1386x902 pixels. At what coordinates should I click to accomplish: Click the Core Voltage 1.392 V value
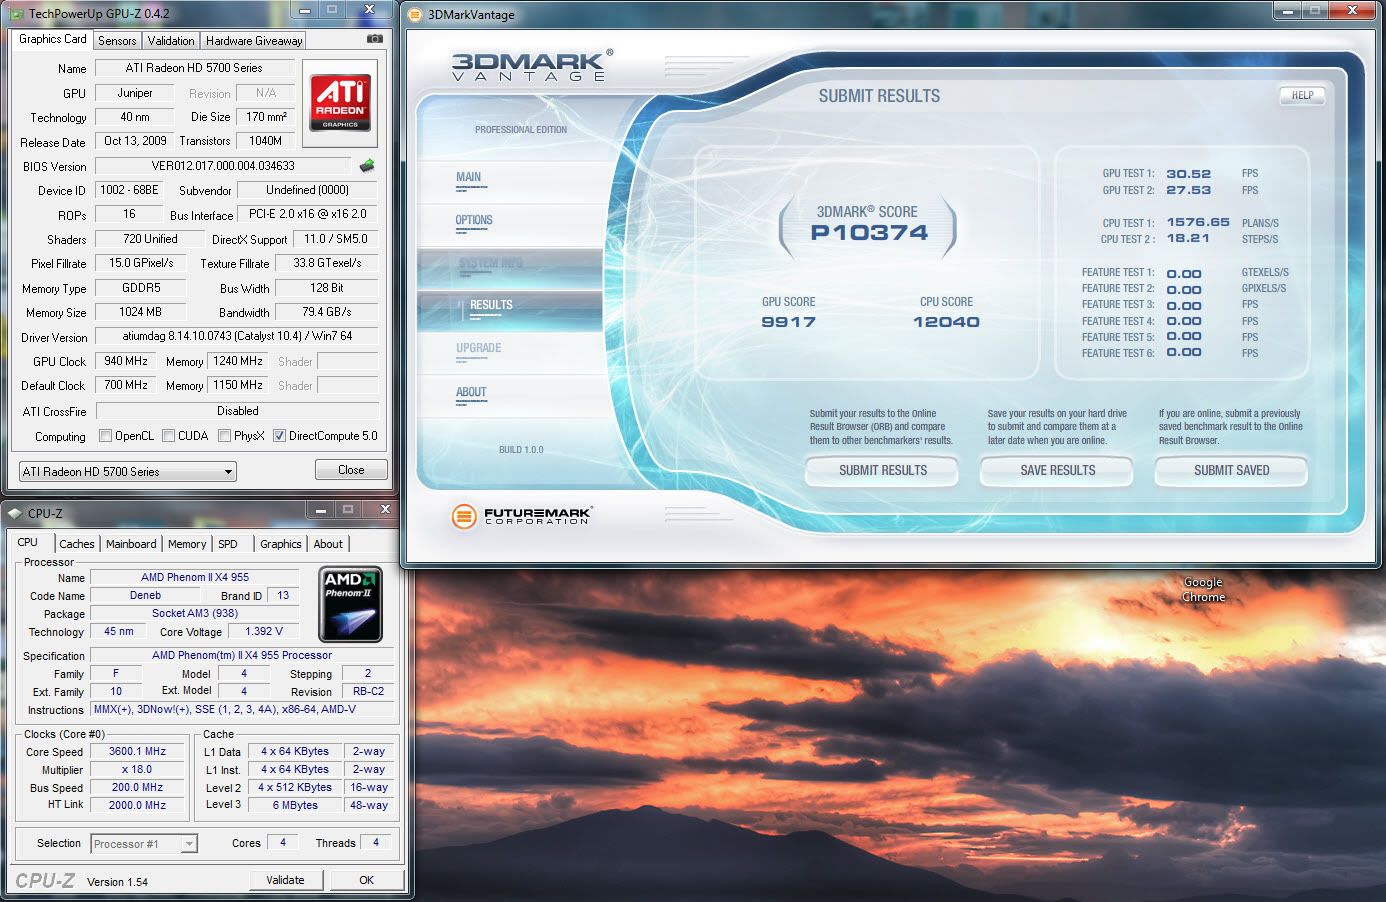pyautogui.click(x=264, y=631)
